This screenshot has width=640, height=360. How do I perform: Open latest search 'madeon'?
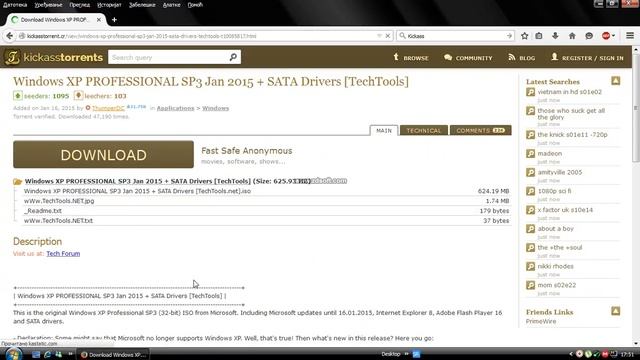[x=549, y=153]
